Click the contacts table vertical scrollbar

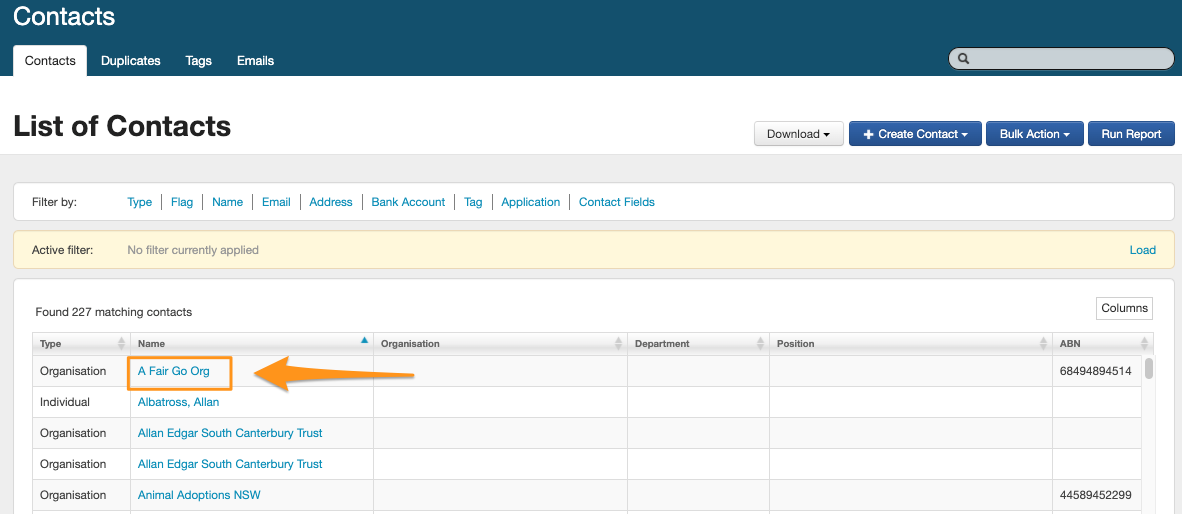[x=1149, y=369]
